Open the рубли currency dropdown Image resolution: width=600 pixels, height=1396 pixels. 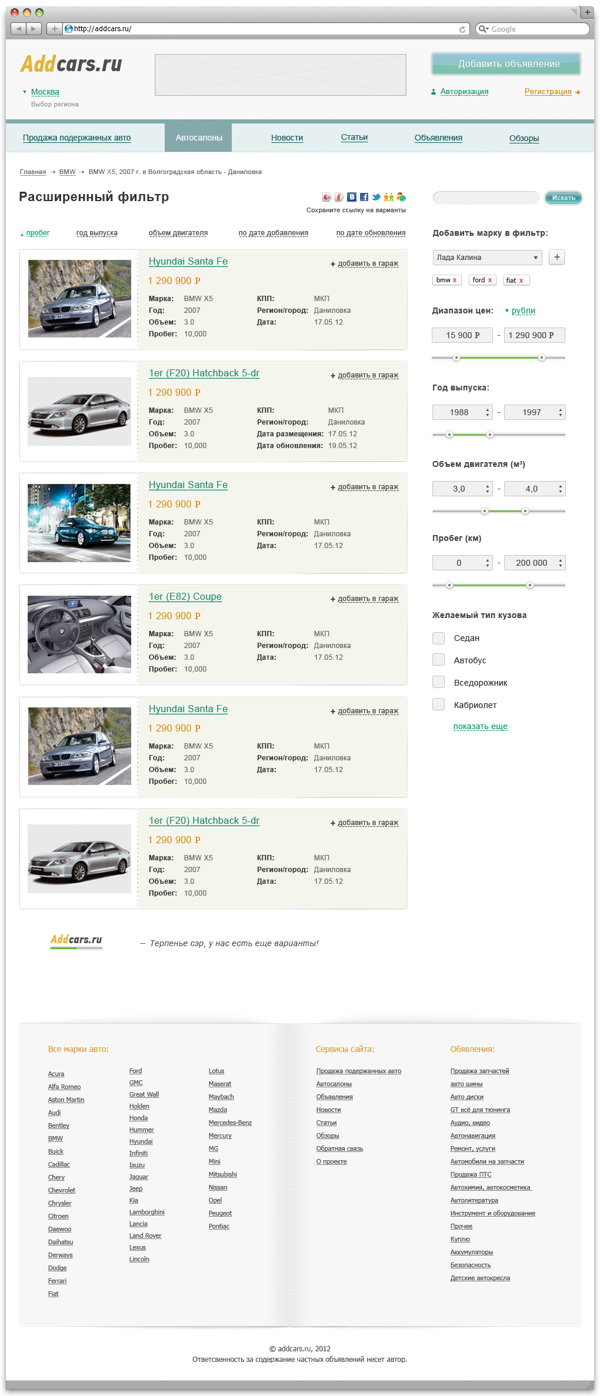pos(521,311)
